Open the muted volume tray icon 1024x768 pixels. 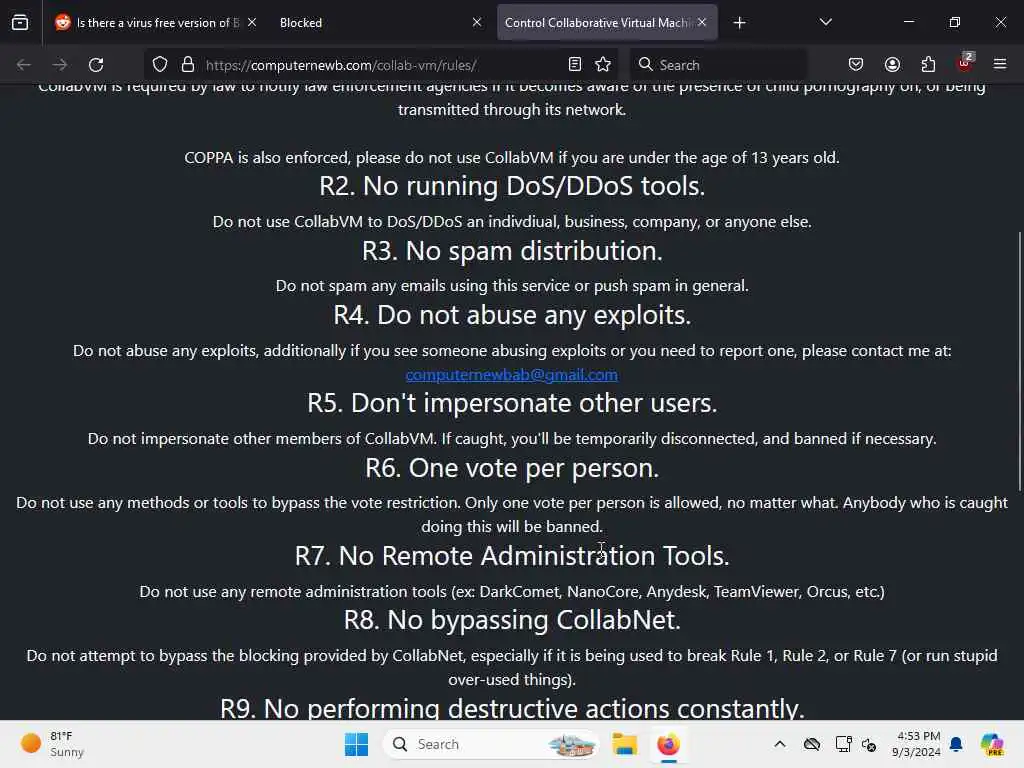coord(869,744)
